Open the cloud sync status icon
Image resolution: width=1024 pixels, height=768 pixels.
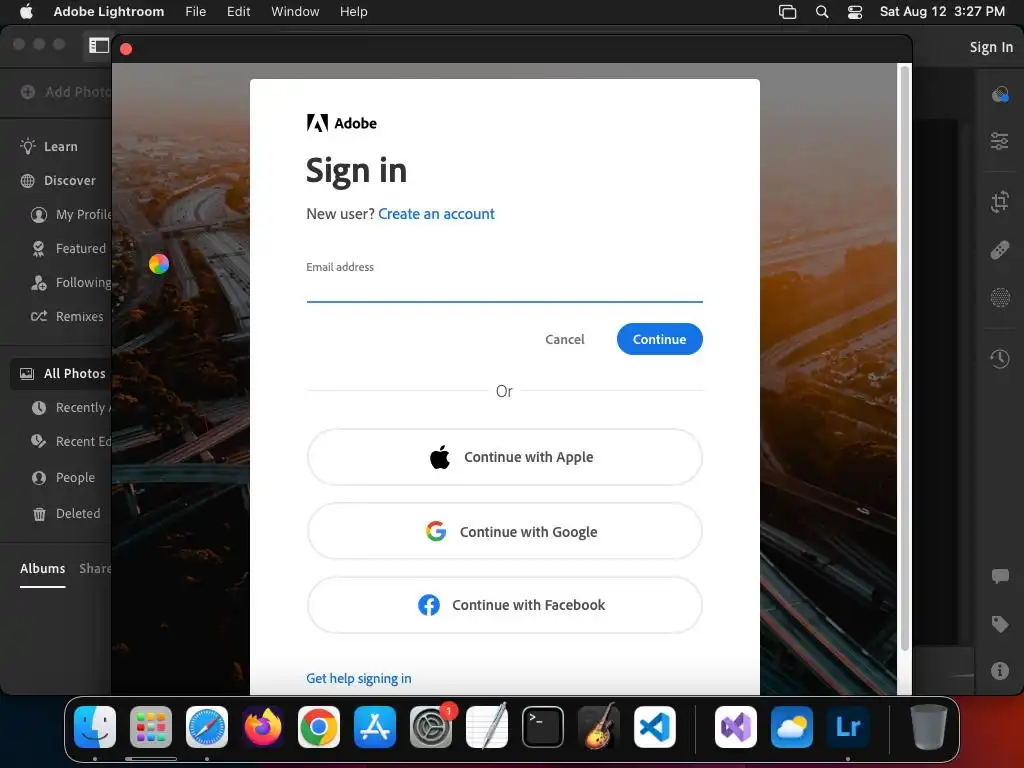[1000, 95]
